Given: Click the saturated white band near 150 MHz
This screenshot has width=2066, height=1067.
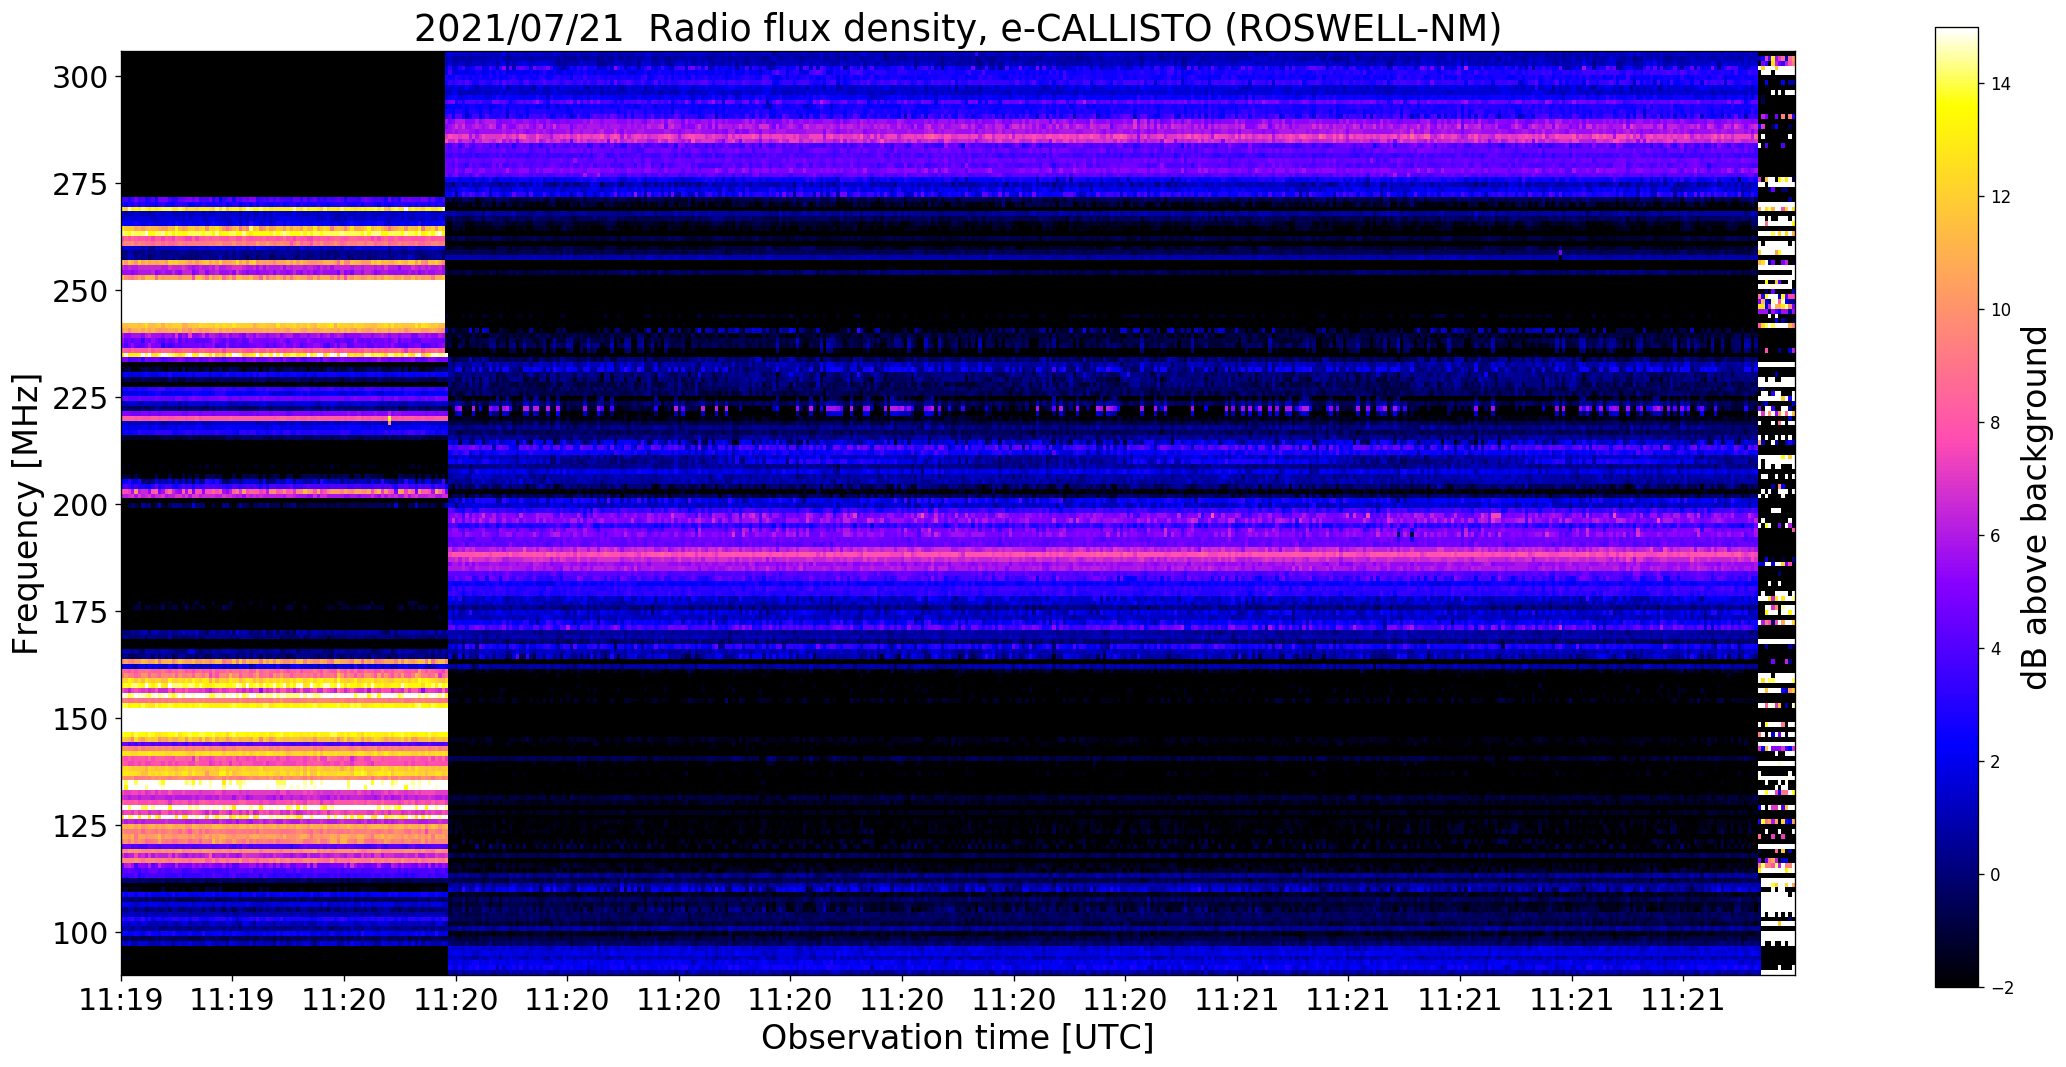Looking at the screenshot, I should tap(284, 720).
